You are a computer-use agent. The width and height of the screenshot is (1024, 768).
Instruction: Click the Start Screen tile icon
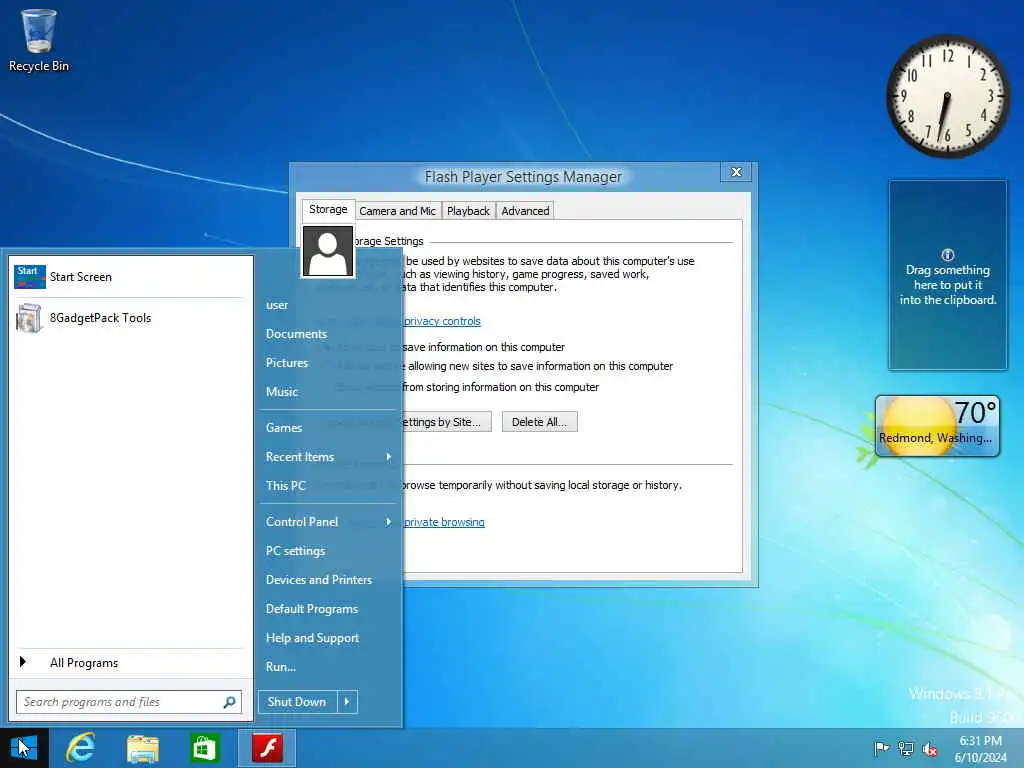point(29,277)
